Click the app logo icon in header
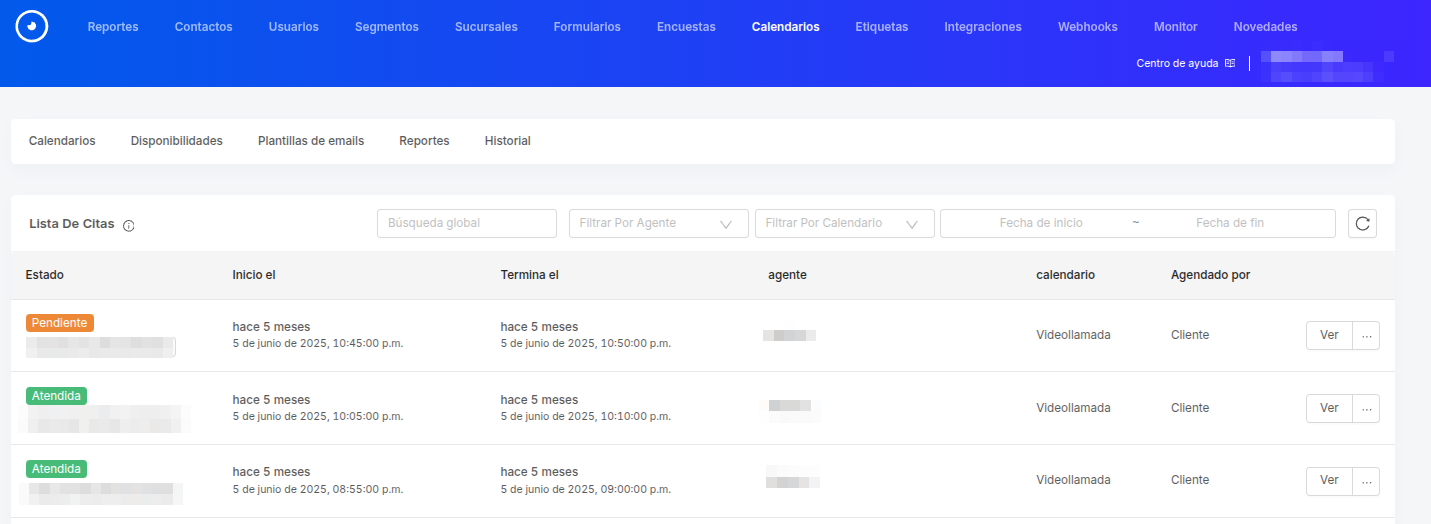The image size is (1431, 524). click(32, 27)
